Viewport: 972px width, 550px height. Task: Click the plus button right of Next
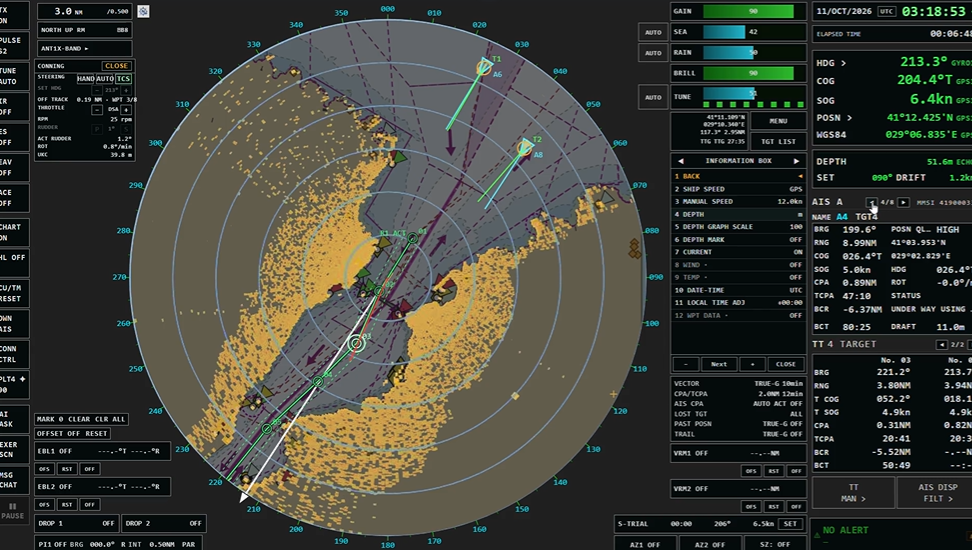(752, 364)
